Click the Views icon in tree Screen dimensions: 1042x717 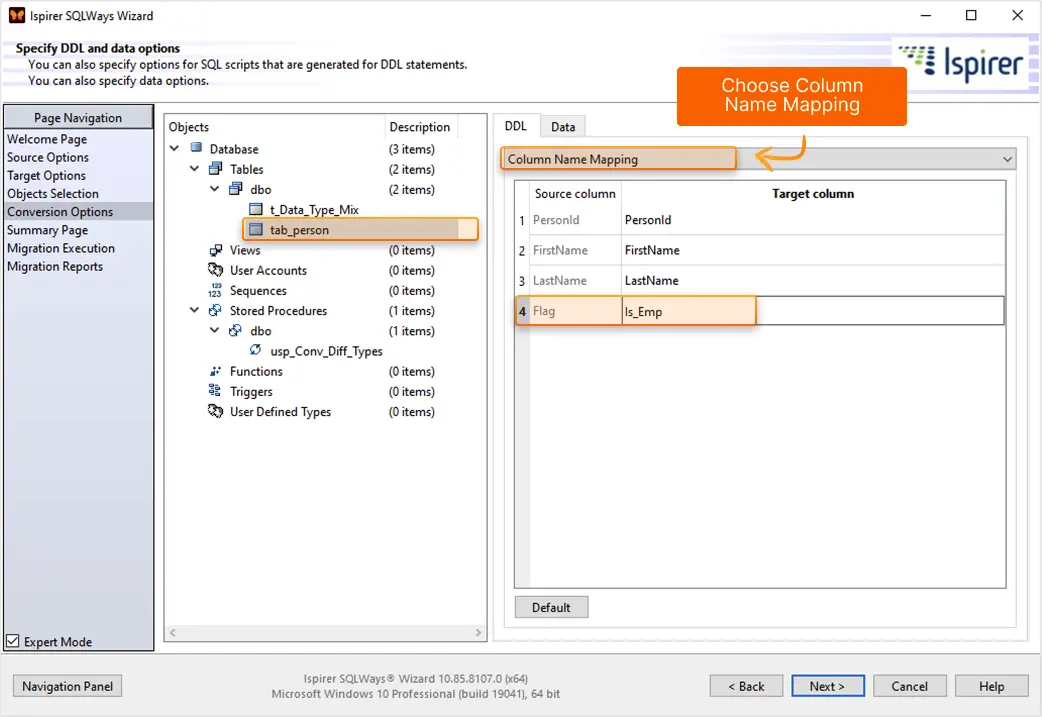click(x=215, y=250)
